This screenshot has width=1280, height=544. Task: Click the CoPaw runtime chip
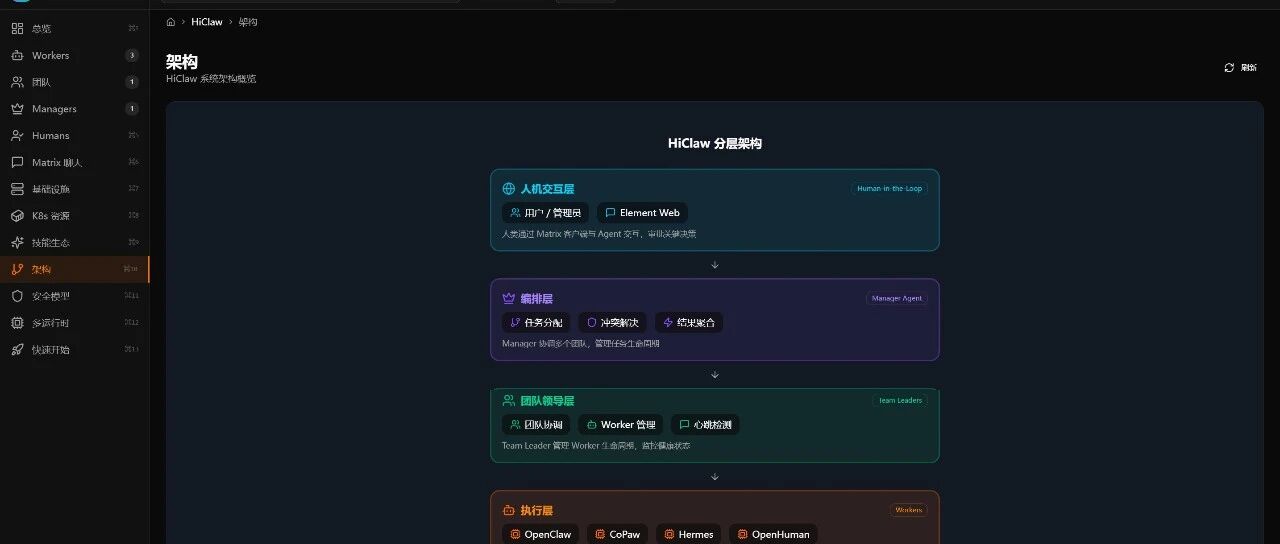point(617,534)
